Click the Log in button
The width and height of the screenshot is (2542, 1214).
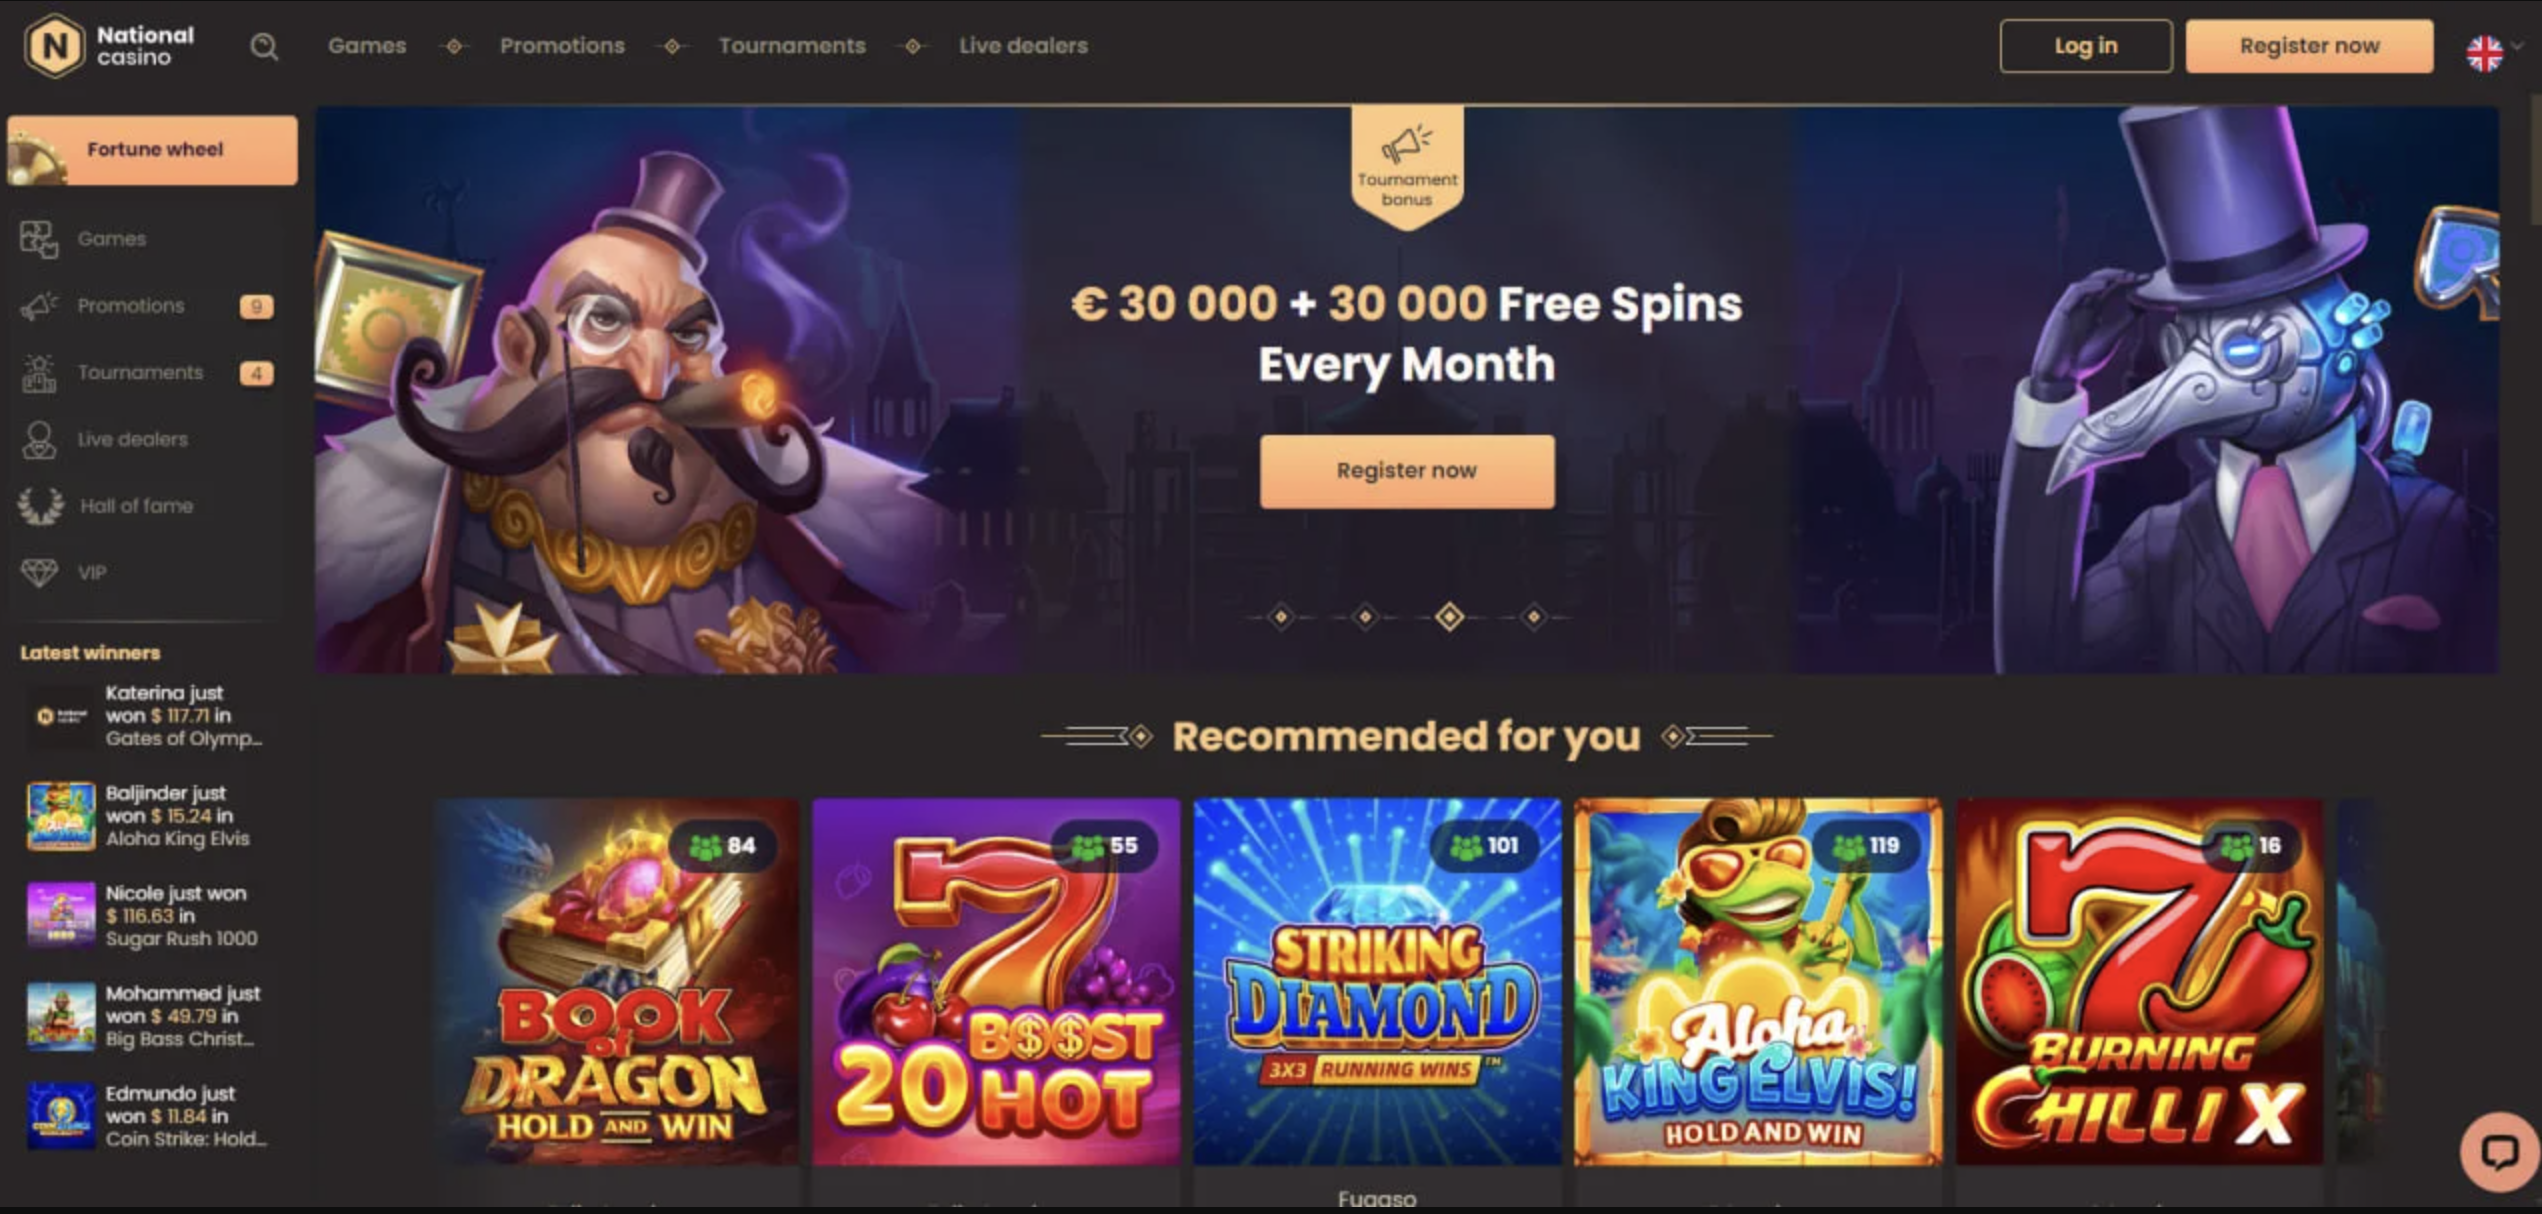click(x=2085, y=46)
